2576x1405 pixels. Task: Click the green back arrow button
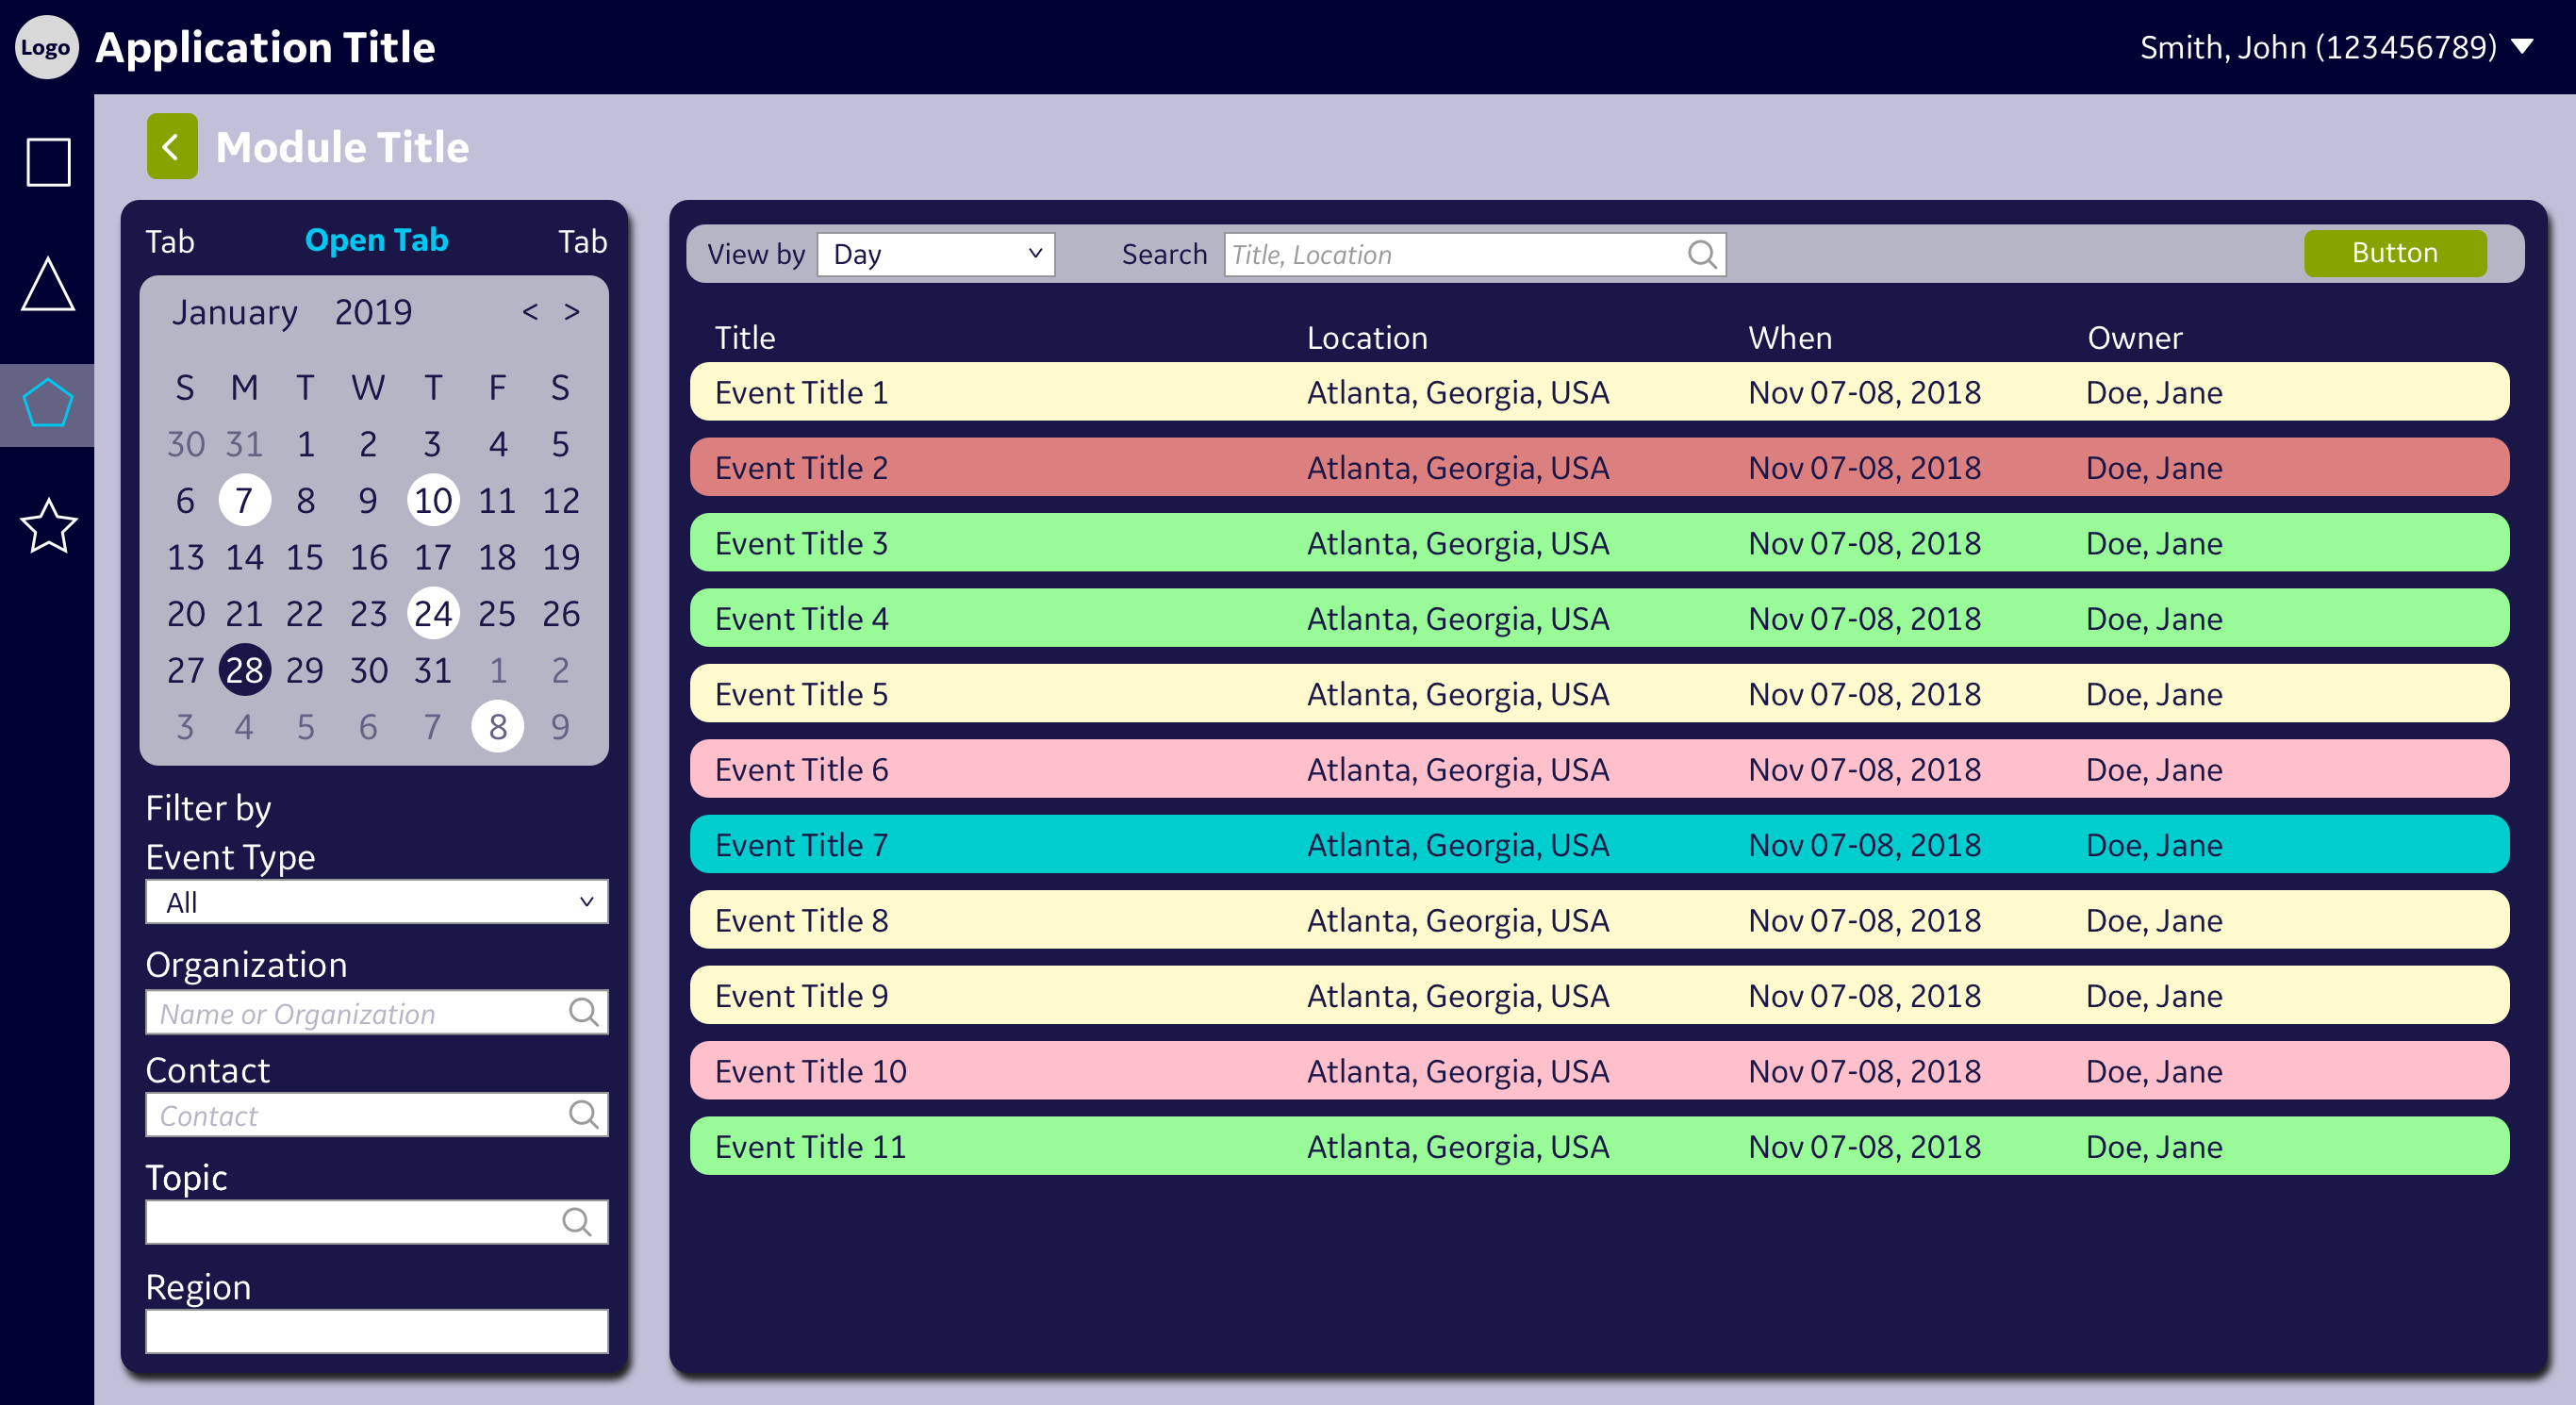[172, 146]
